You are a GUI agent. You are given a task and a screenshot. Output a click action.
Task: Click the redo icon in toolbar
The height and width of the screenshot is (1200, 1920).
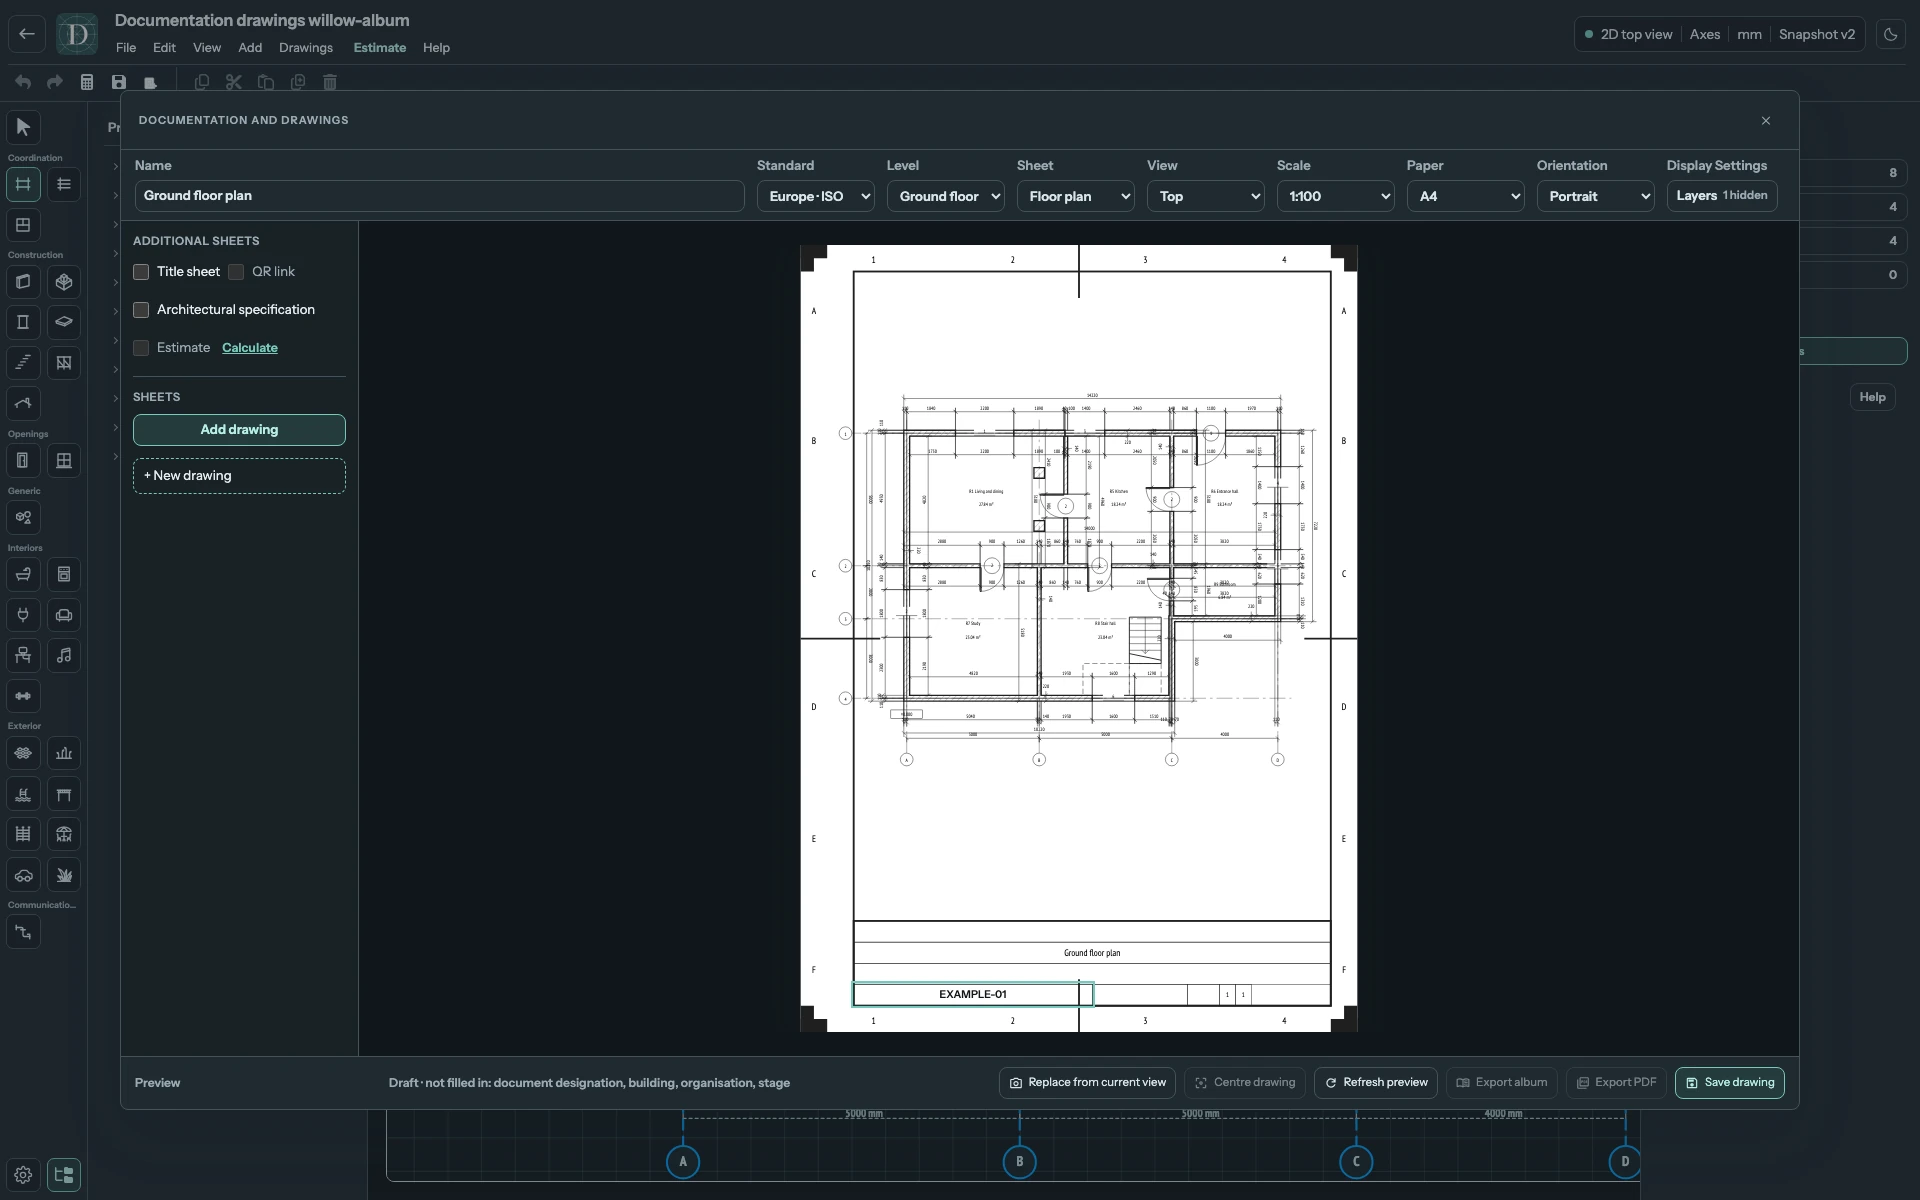[55, 82]
